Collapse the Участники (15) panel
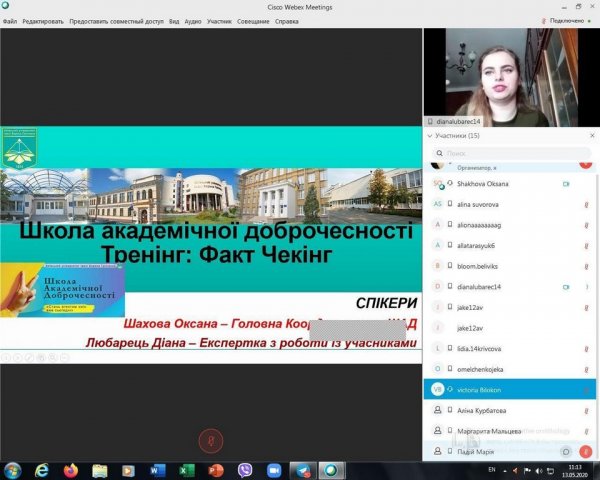 [x=429, y=135]
